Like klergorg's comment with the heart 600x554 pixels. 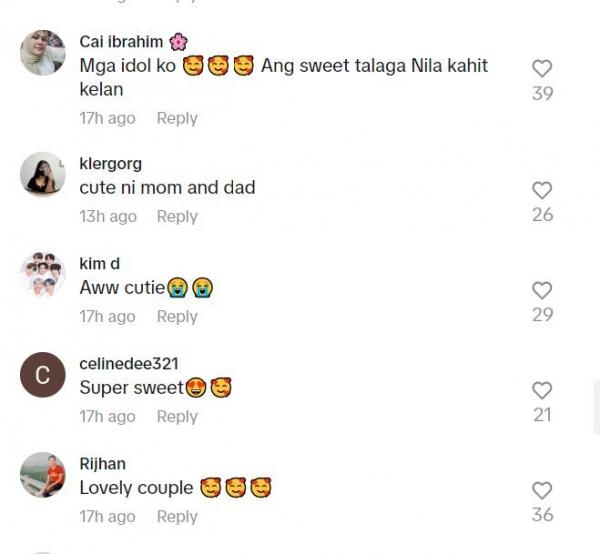(x=542, y=190)
